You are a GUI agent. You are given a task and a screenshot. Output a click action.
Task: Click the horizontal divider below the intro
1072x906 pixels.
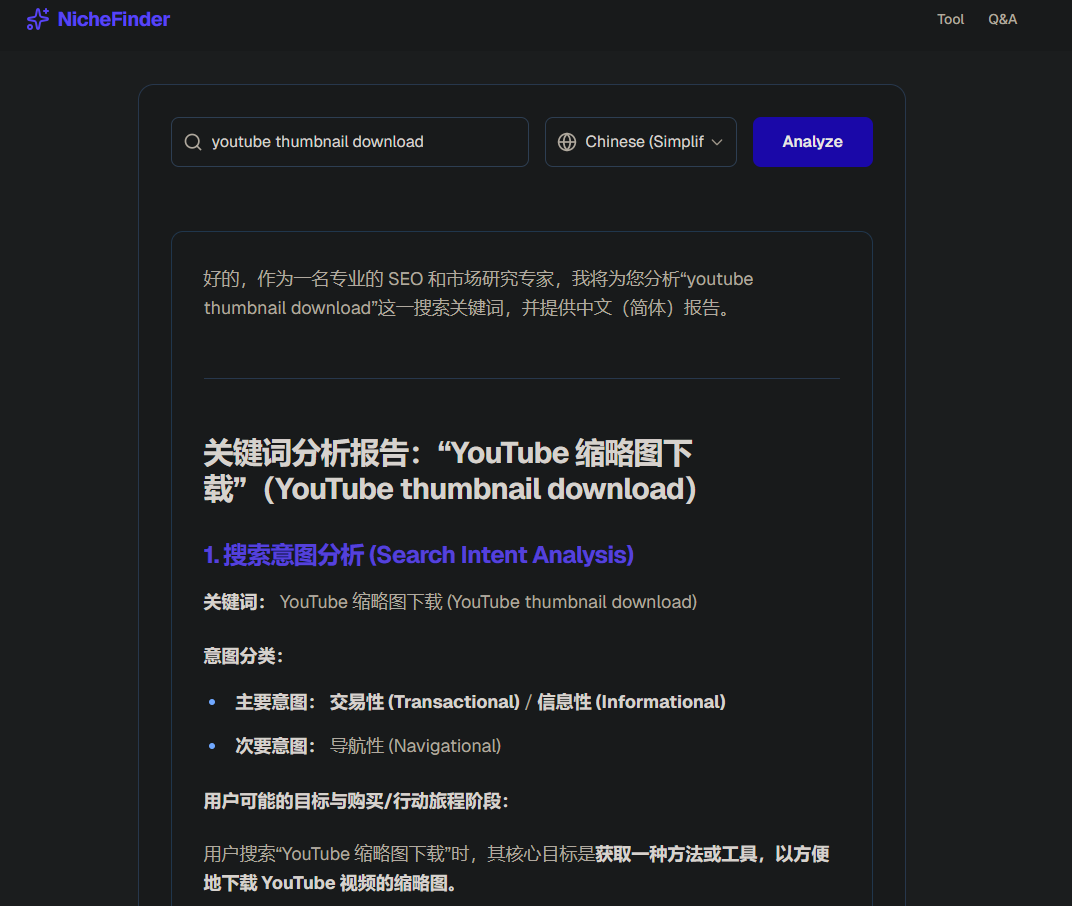pos(521,379)
